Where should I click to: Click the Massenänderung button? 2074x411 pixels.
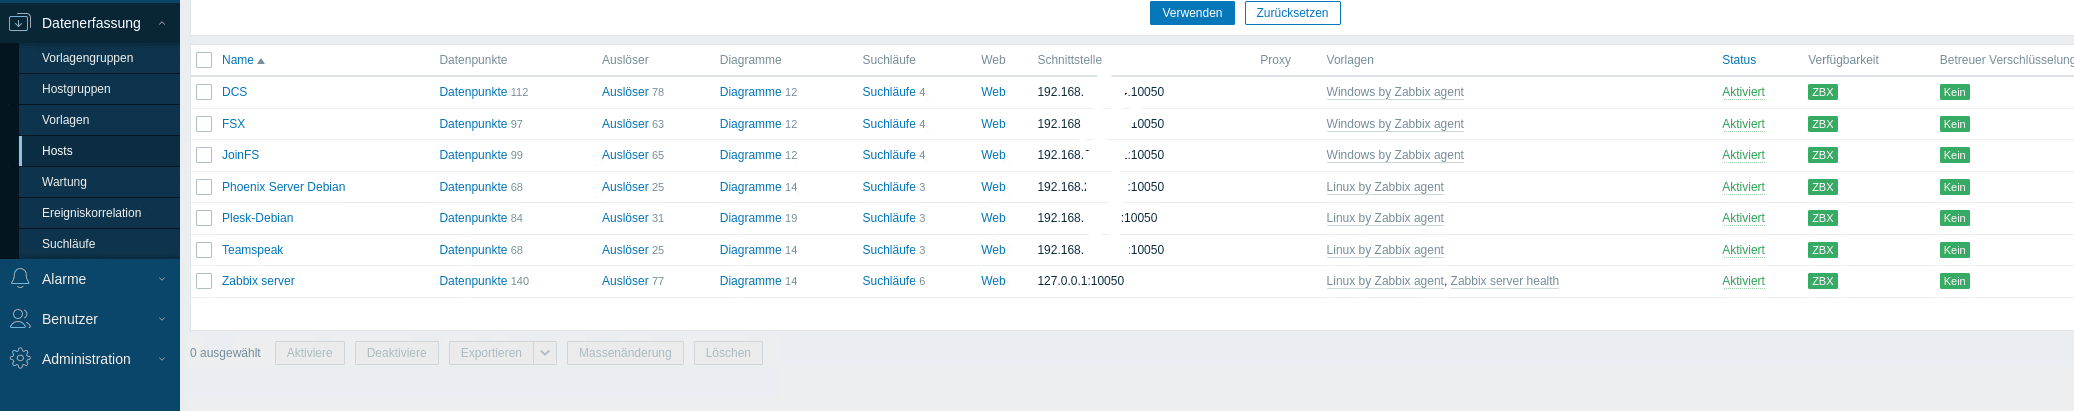click(625, 353)
